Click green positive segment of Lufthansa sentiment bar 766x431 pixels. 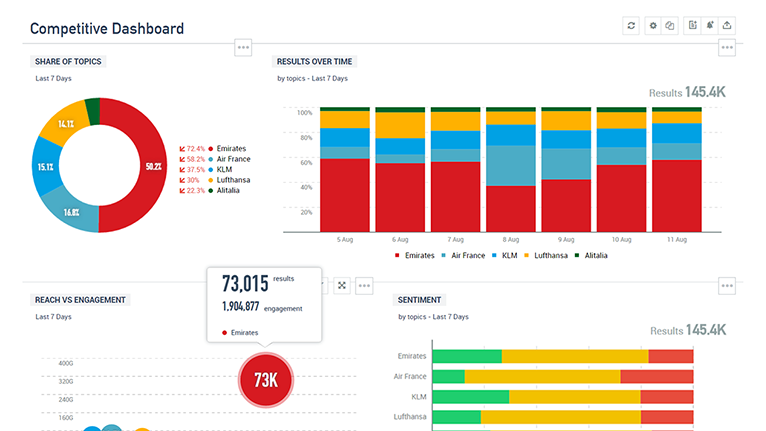[457, 417]
